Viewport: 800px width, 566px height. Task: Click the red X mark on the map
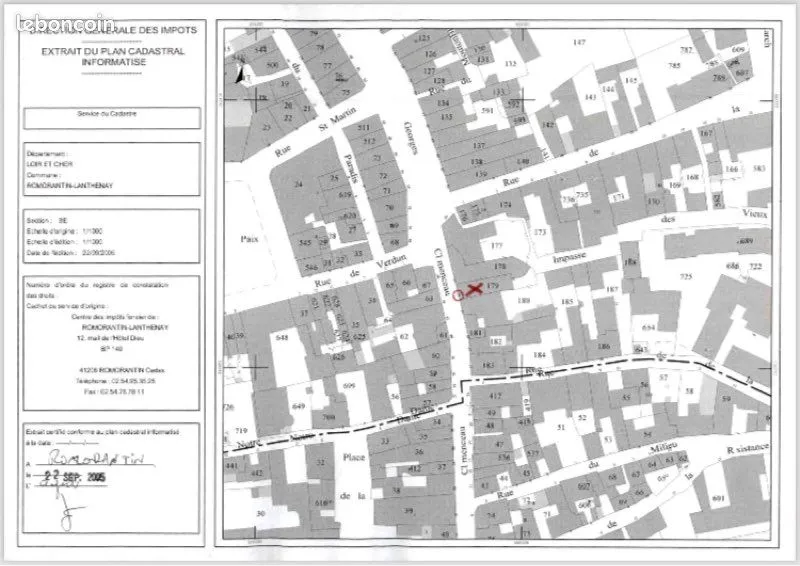[474, 289]
